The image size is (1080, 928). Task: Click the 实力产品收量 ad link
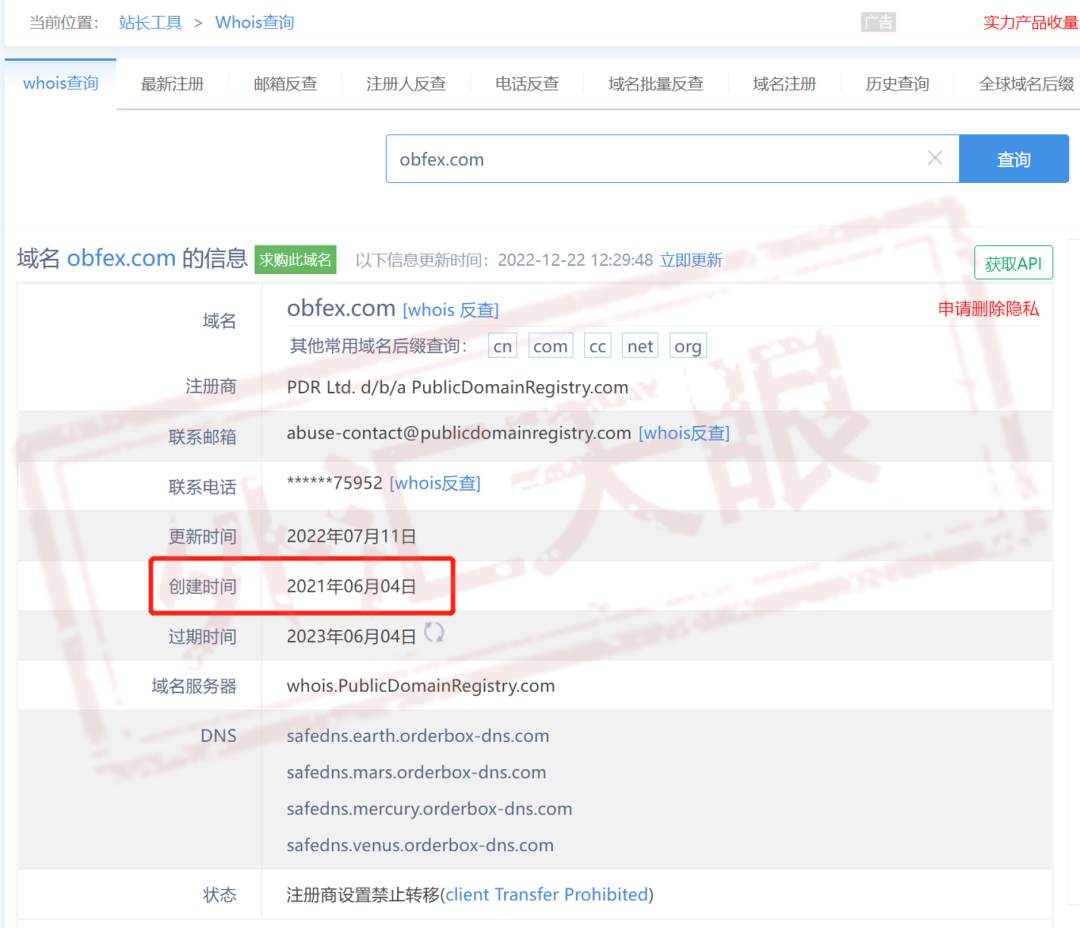pyautogui.click(x=1031, y=23)
